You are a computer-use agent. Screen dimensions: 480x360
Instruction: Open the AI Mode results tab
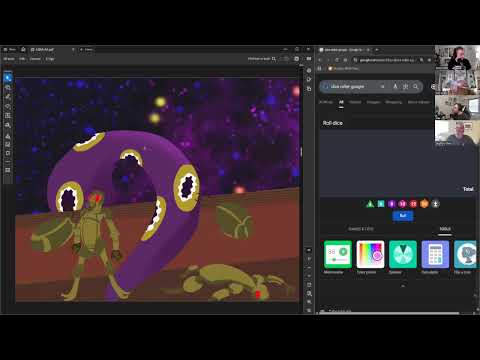tap(326, 102)
